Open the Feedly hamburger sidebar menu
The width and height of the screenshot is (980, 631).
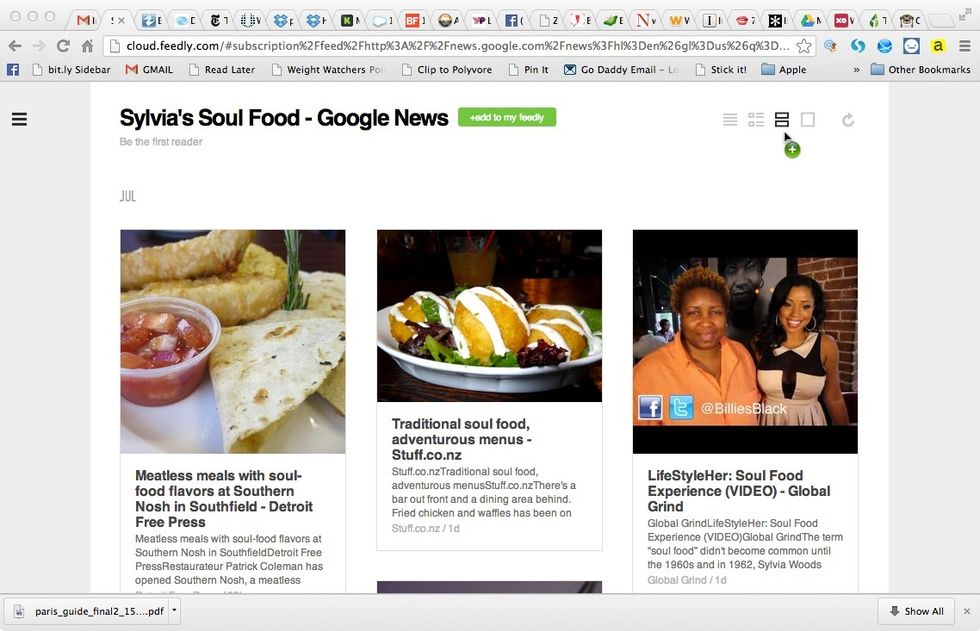coord(19,120)
